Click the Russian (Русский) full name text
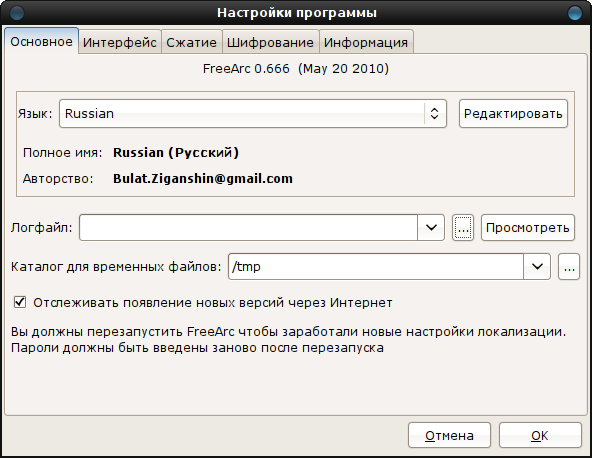592x458 pixels. click(176, 153)
